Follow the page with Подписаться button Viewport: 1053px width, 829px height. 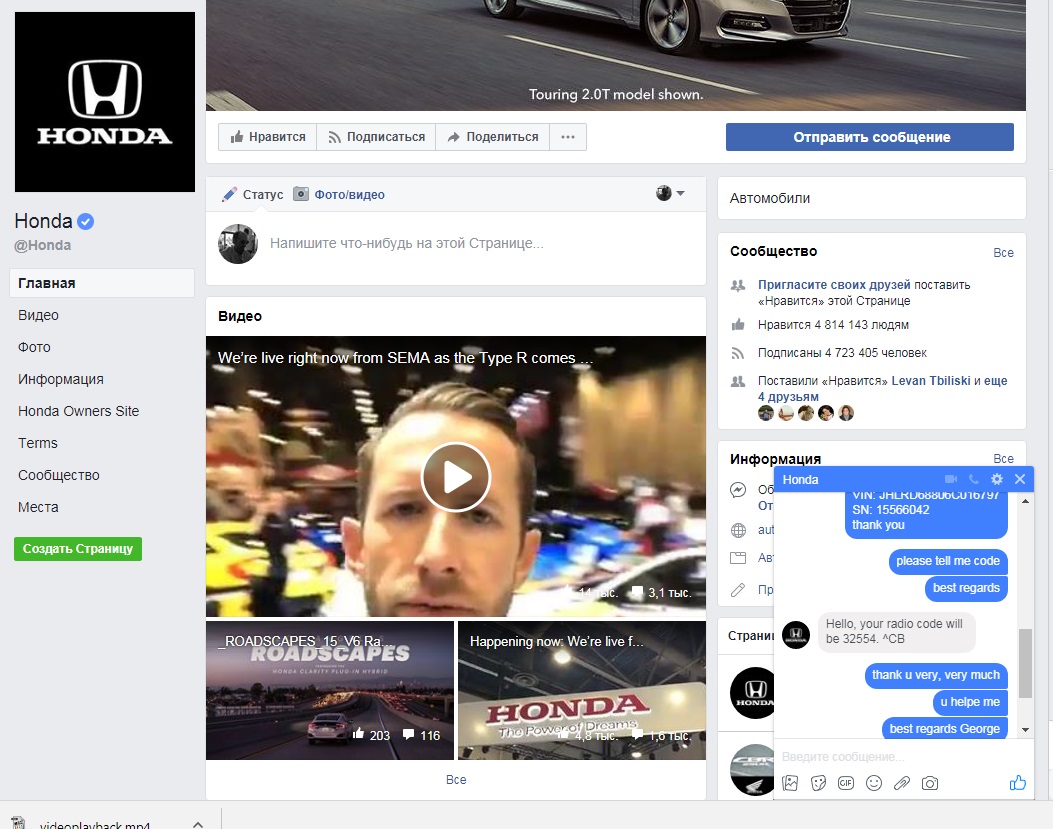point(376,136)
